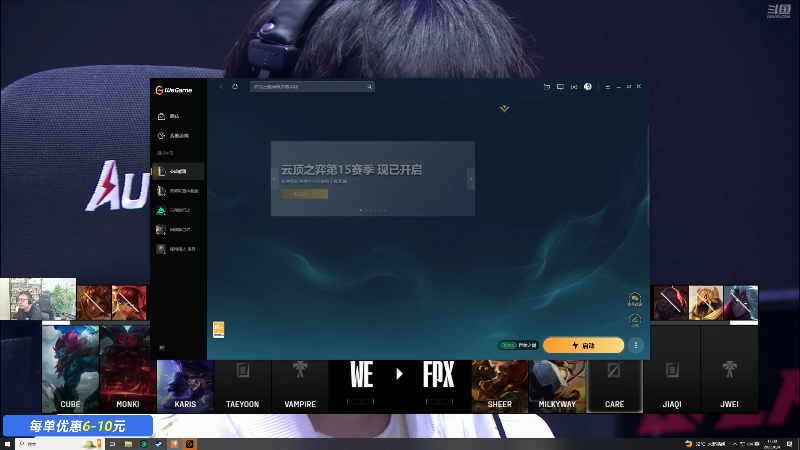Screen dimensions: 800x450
Task: Select the second League of Legends sidebar entry
Action: pyautogui.click(x=178, y=191)
